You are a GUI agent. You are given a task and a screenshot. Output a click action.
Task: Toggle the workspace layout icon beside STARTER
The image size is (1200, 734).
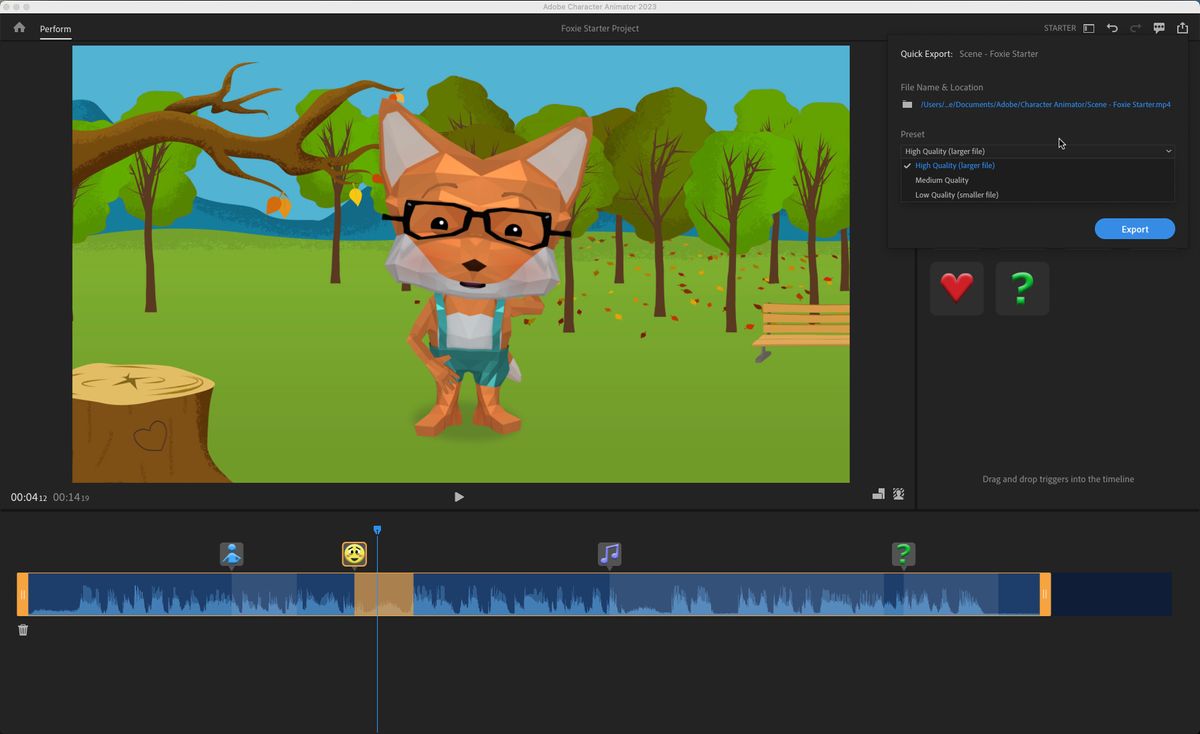(1089, 28)
